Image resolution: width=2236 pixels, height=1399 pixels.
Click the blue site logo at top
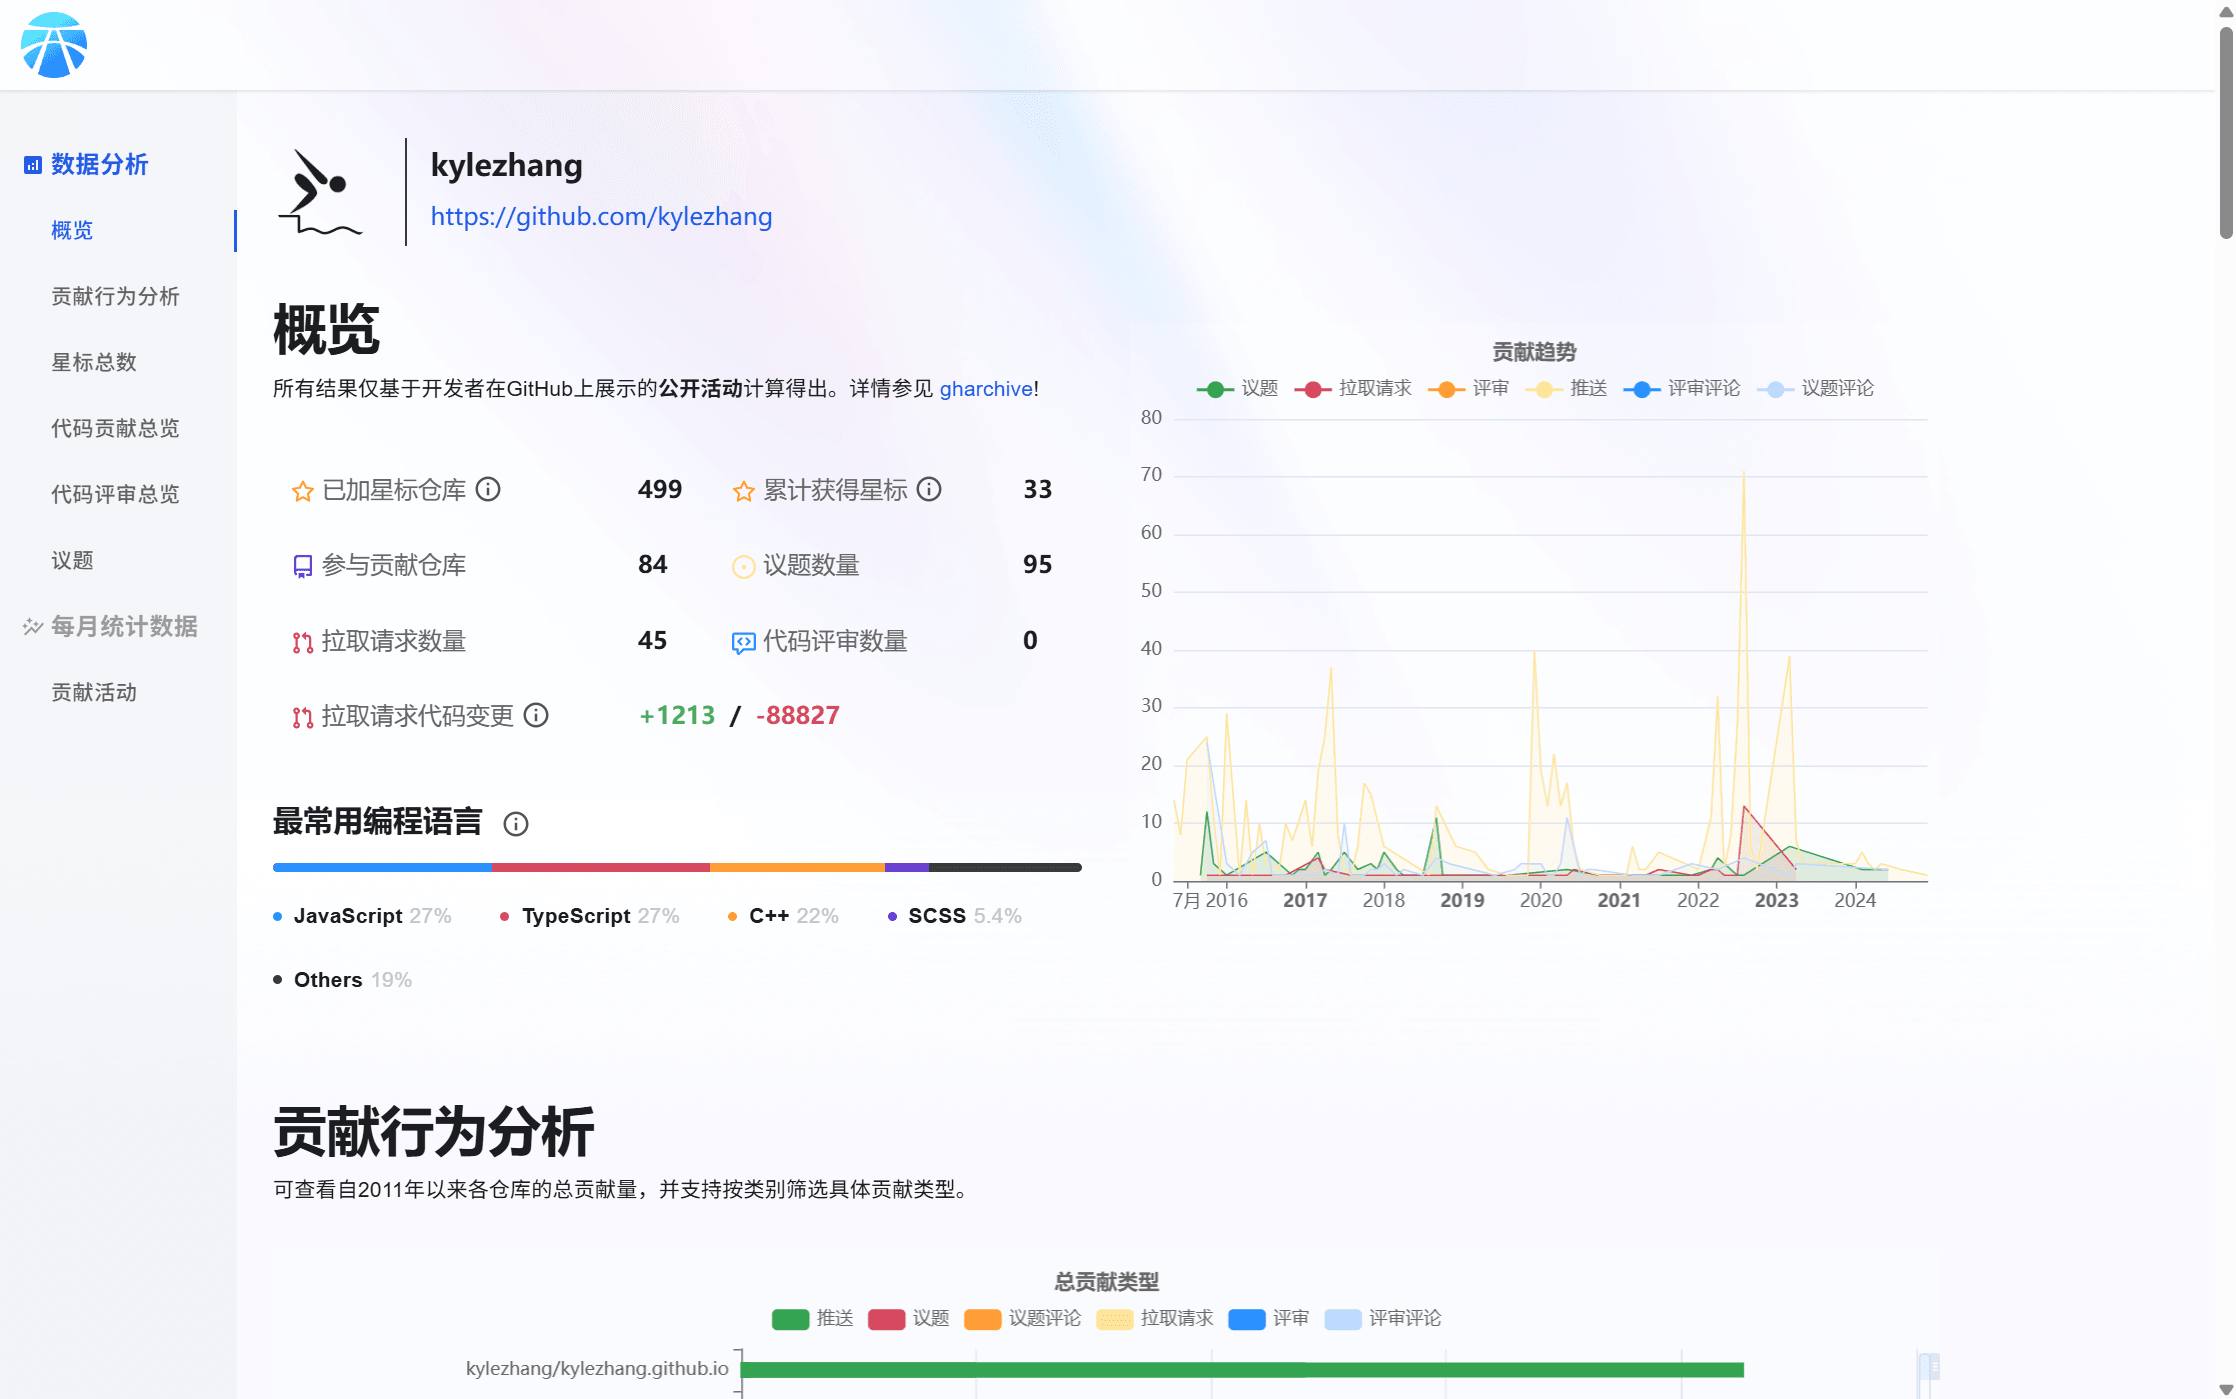[x=54, y=45]
